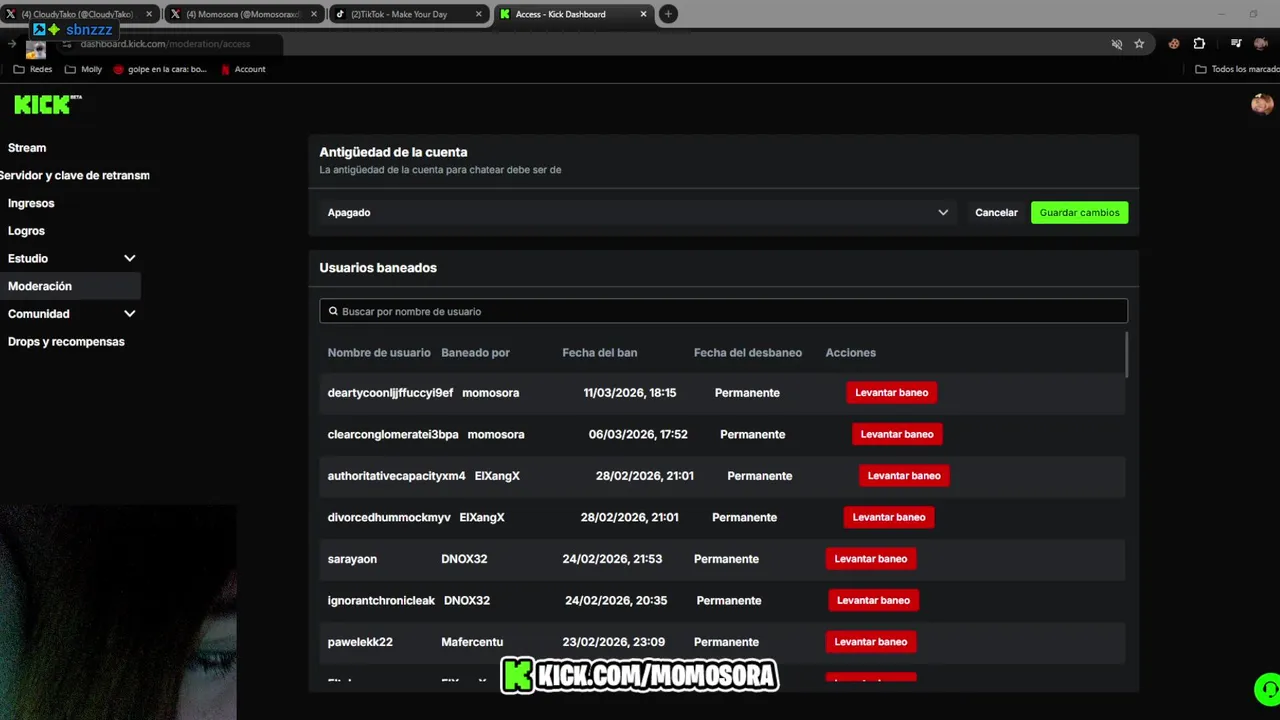Click the ban date '24/02/2026, 21:53'
The image size is (1280, 720).
point(612,559)
